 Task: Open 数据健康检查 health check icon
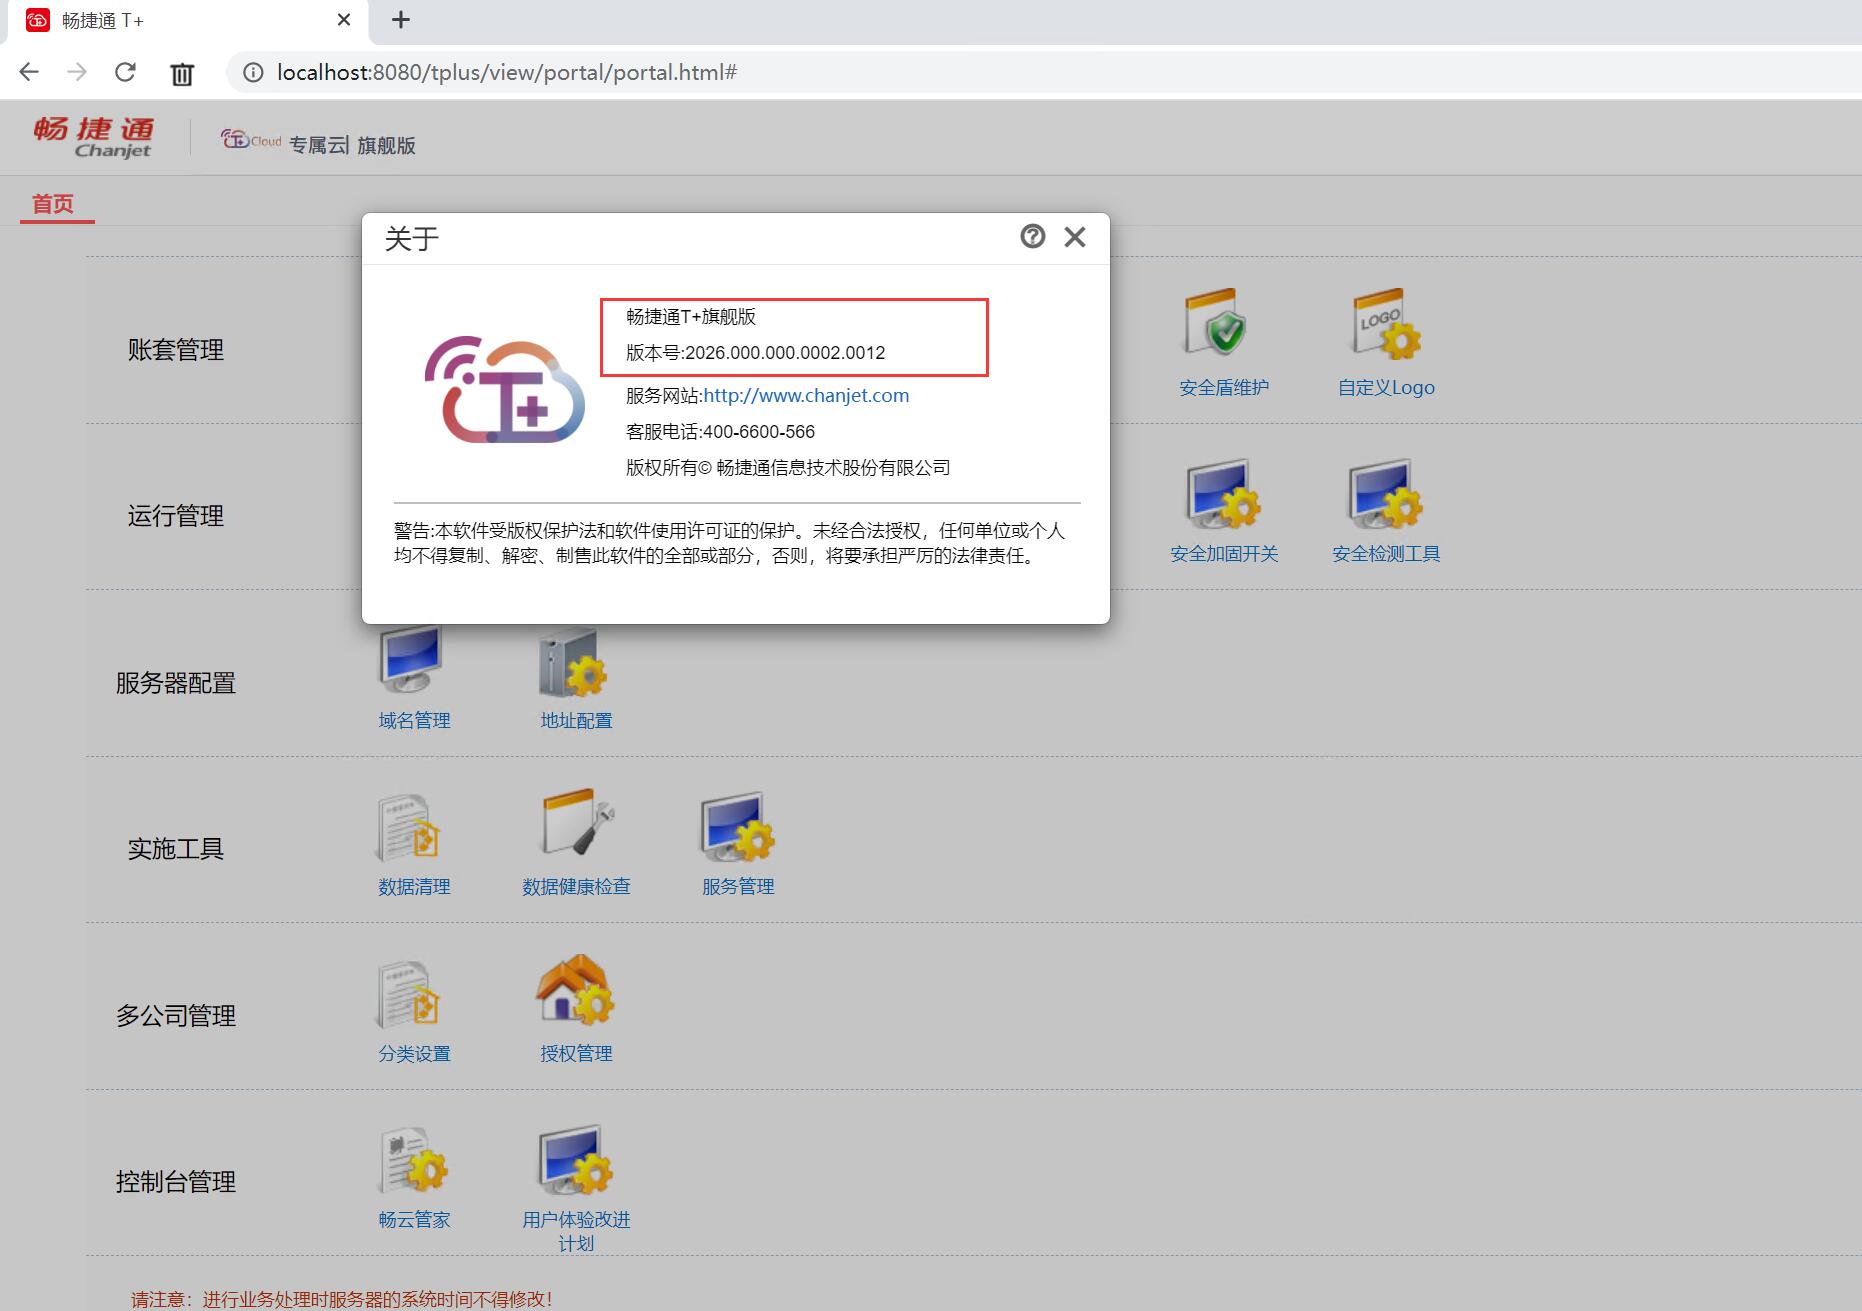click(575, 826)
